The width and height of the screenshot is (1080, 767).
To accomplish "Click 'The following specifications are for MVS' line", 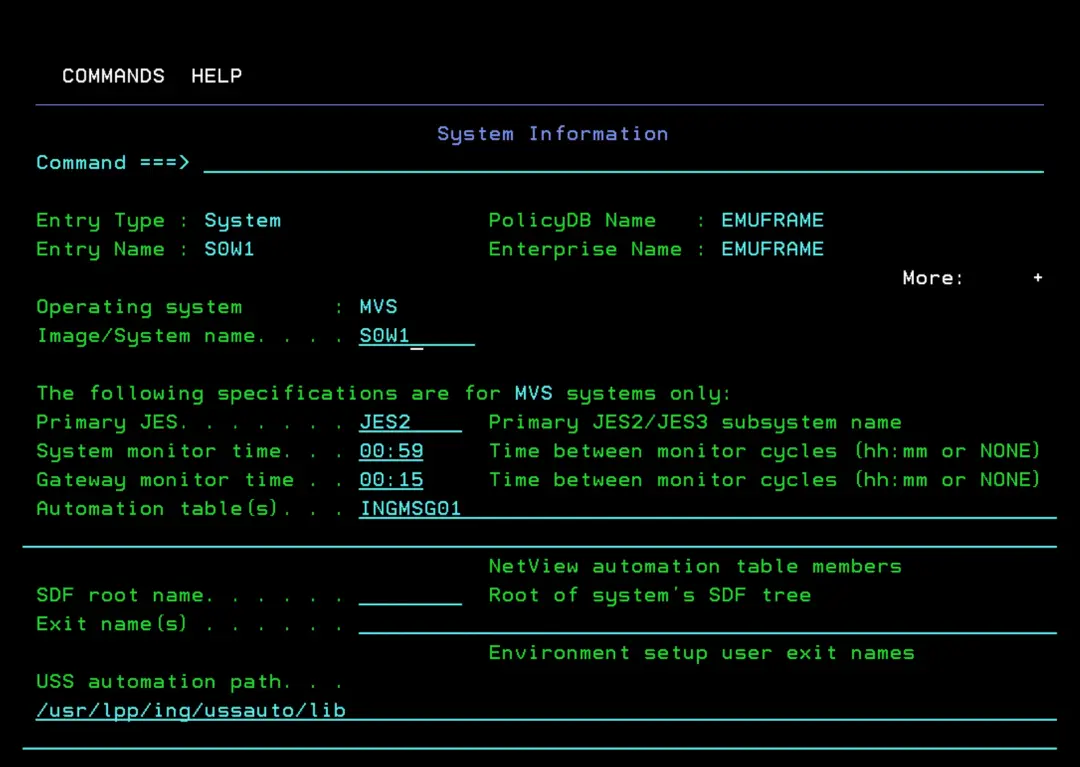I will pos(383,394).
